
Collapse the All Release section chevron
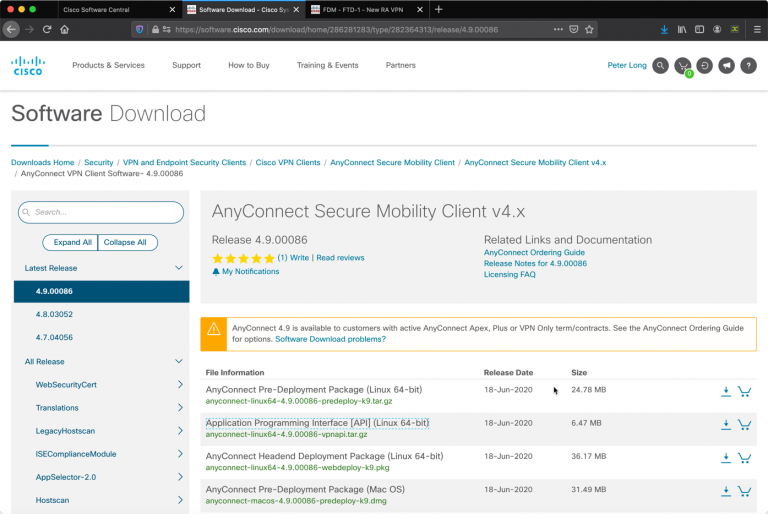[x=179, y=361]
